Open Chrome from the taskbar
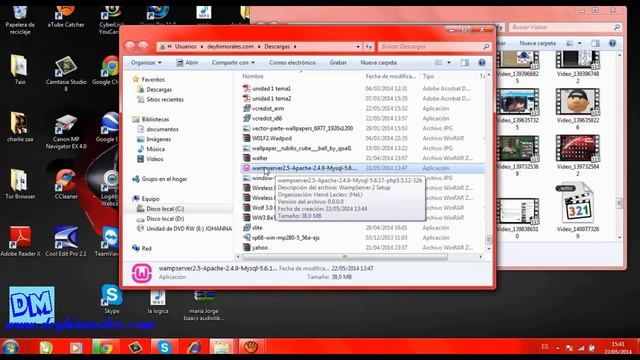Screen dimensions: 640x360 click(x=105, y=347)
